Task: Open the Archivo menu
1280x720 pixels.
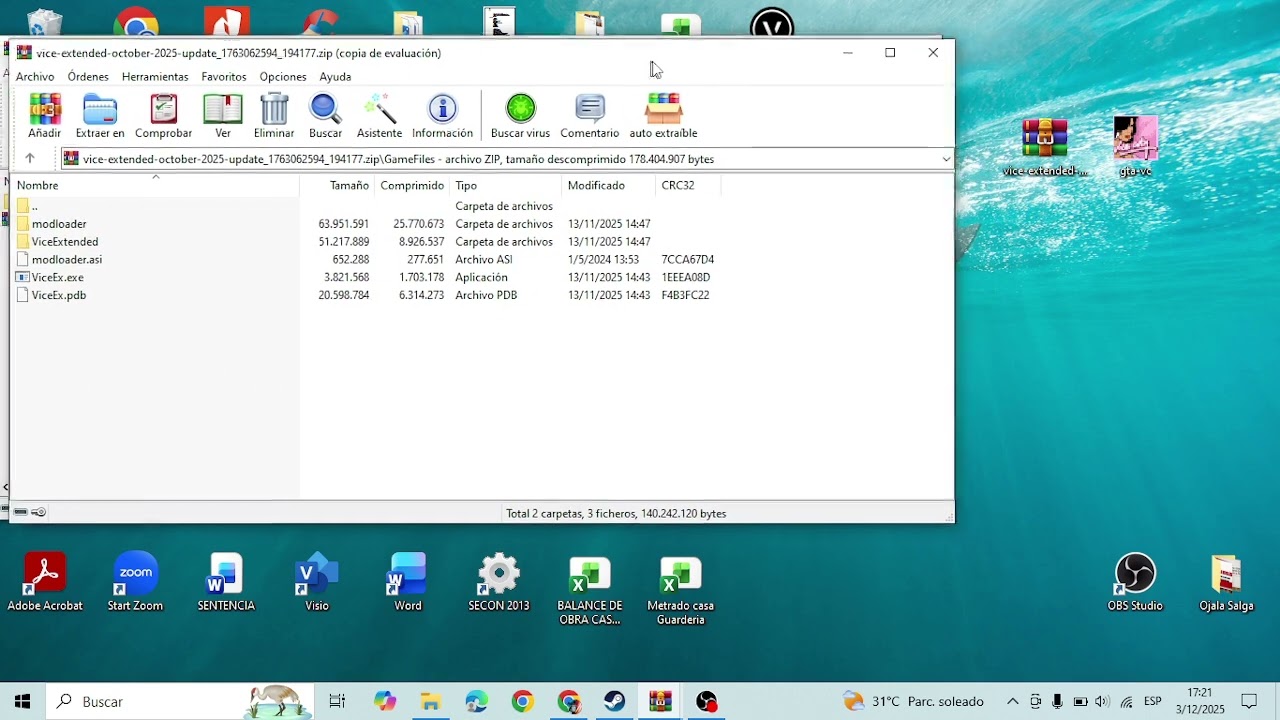Action: (x=35, y=76)
